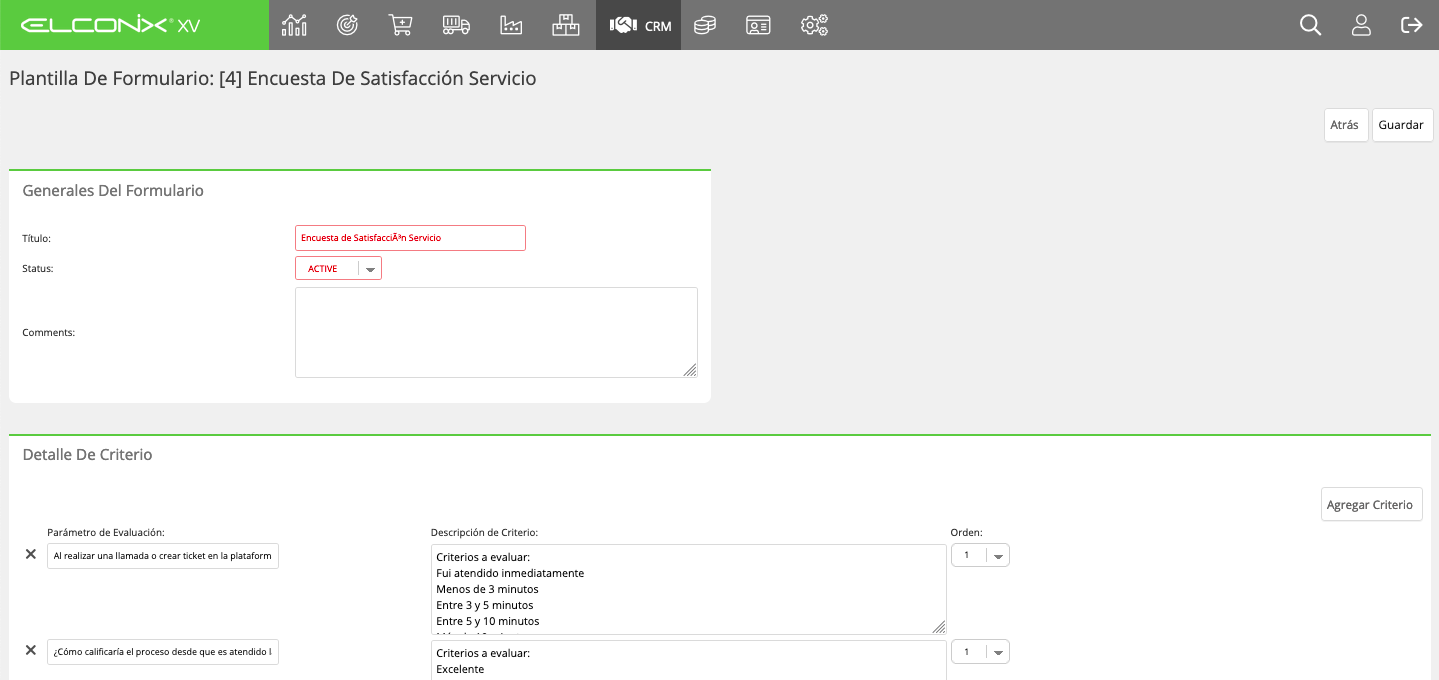Open Orden dropdown for 'Al realizar una llamada' row
Viewport: 1439px width, 680px height.
point(980,555)
